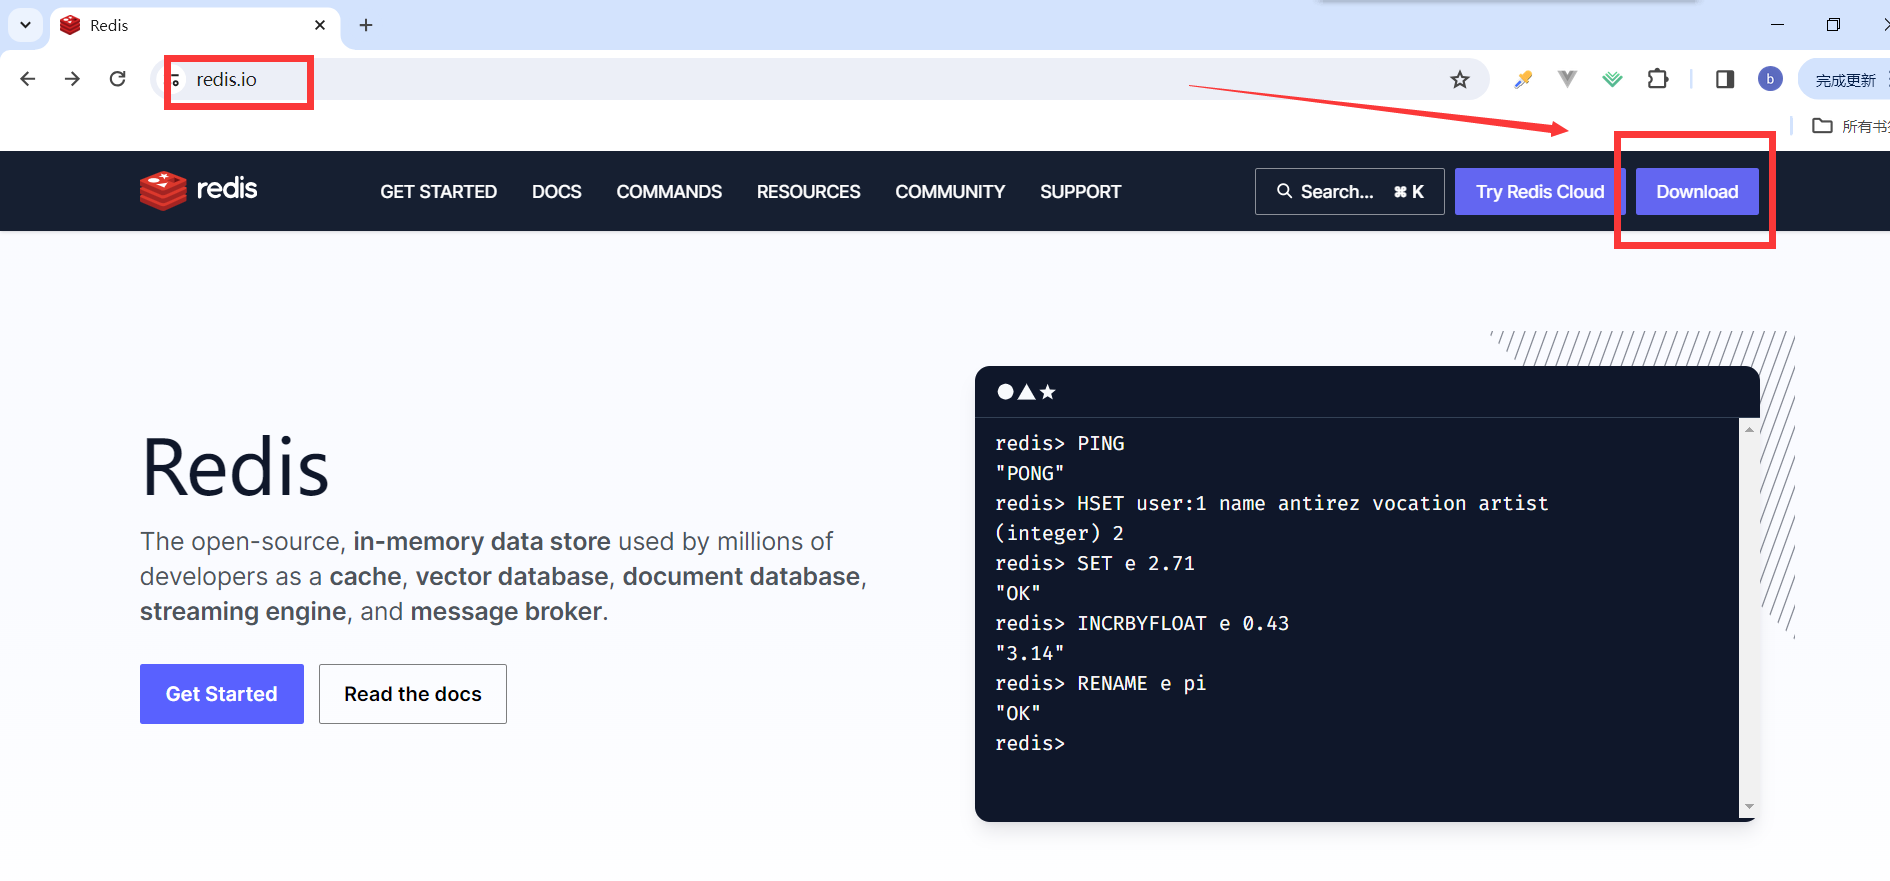Minimize the browser window
Image resolution: width=1890 pixels, height=881 pixels.
coord(1777,25)
